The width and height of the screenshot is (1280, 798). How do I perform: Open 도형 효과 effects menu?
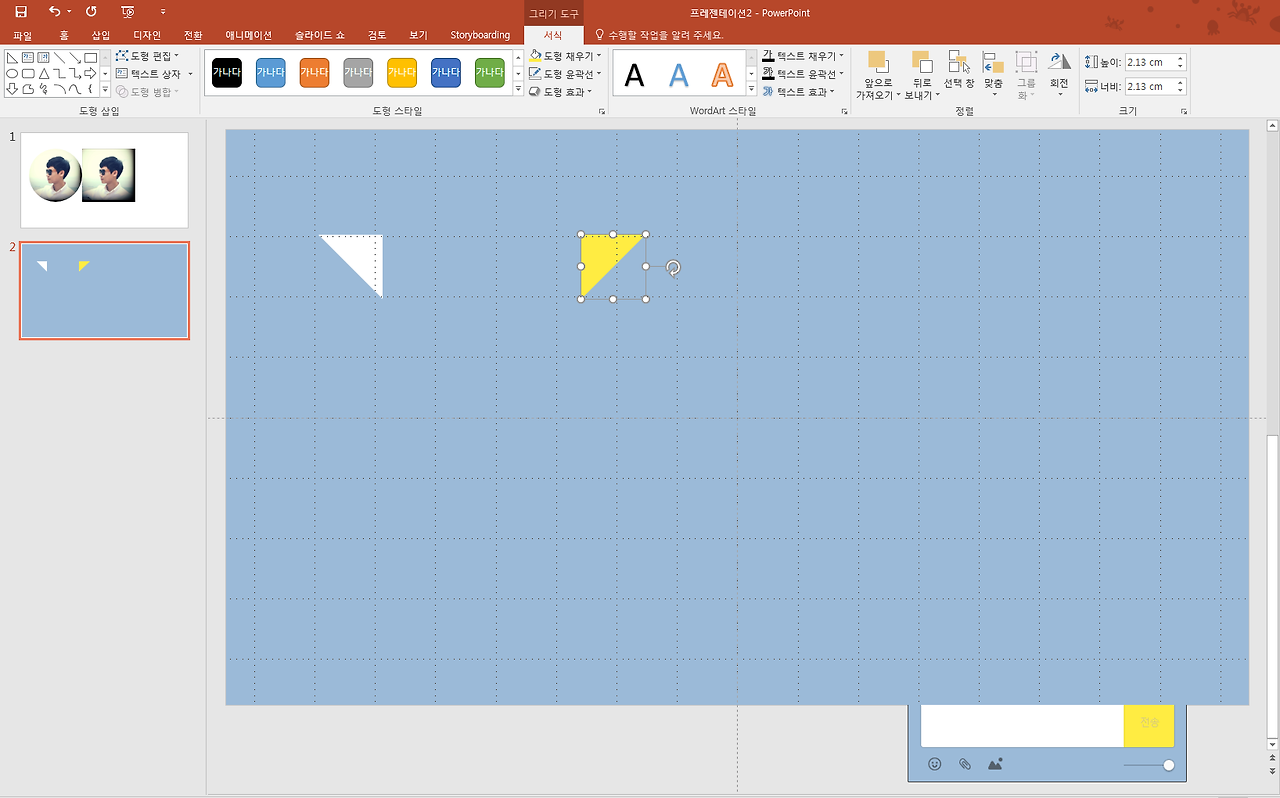coord(561,92)
